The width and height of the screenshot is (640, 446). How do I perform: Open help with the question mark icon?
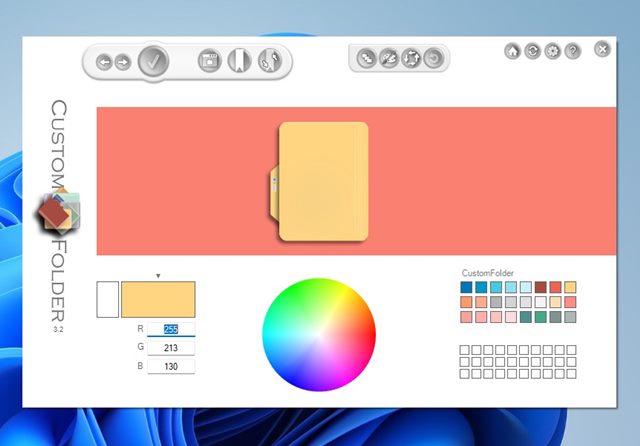pos(573,51)
